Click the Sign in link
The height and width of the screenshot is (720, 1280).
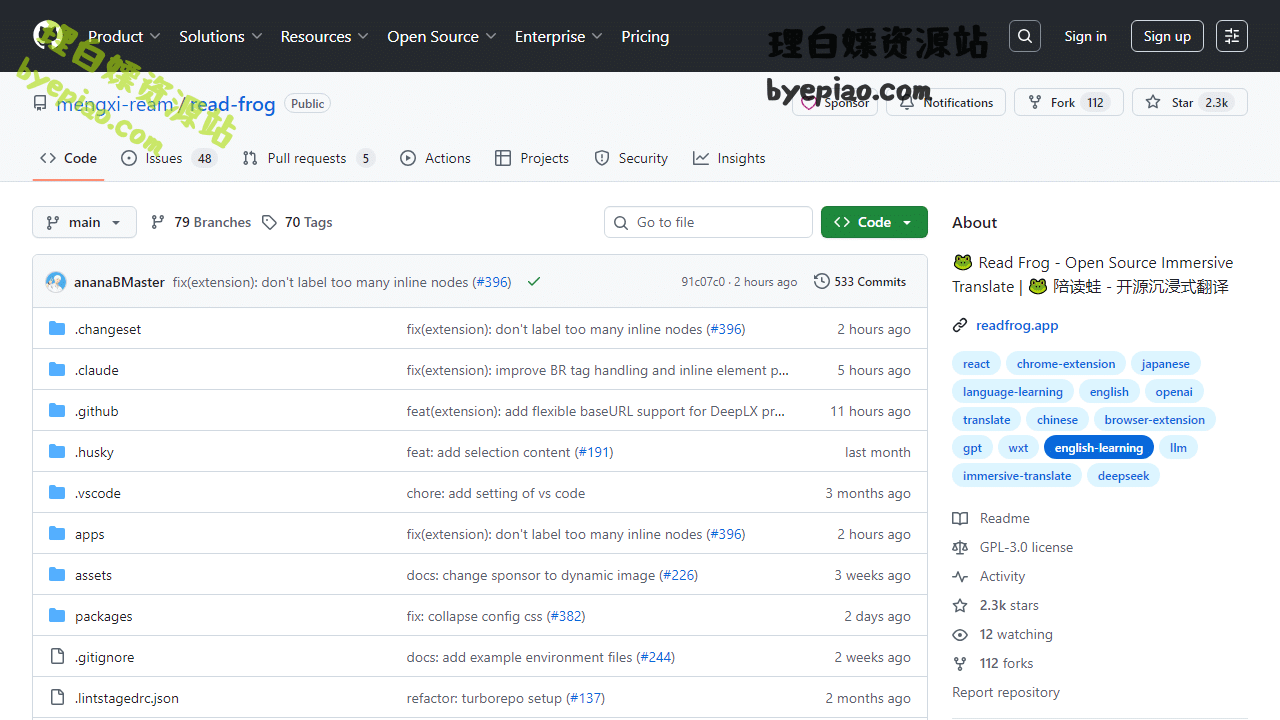point(1085,36)
